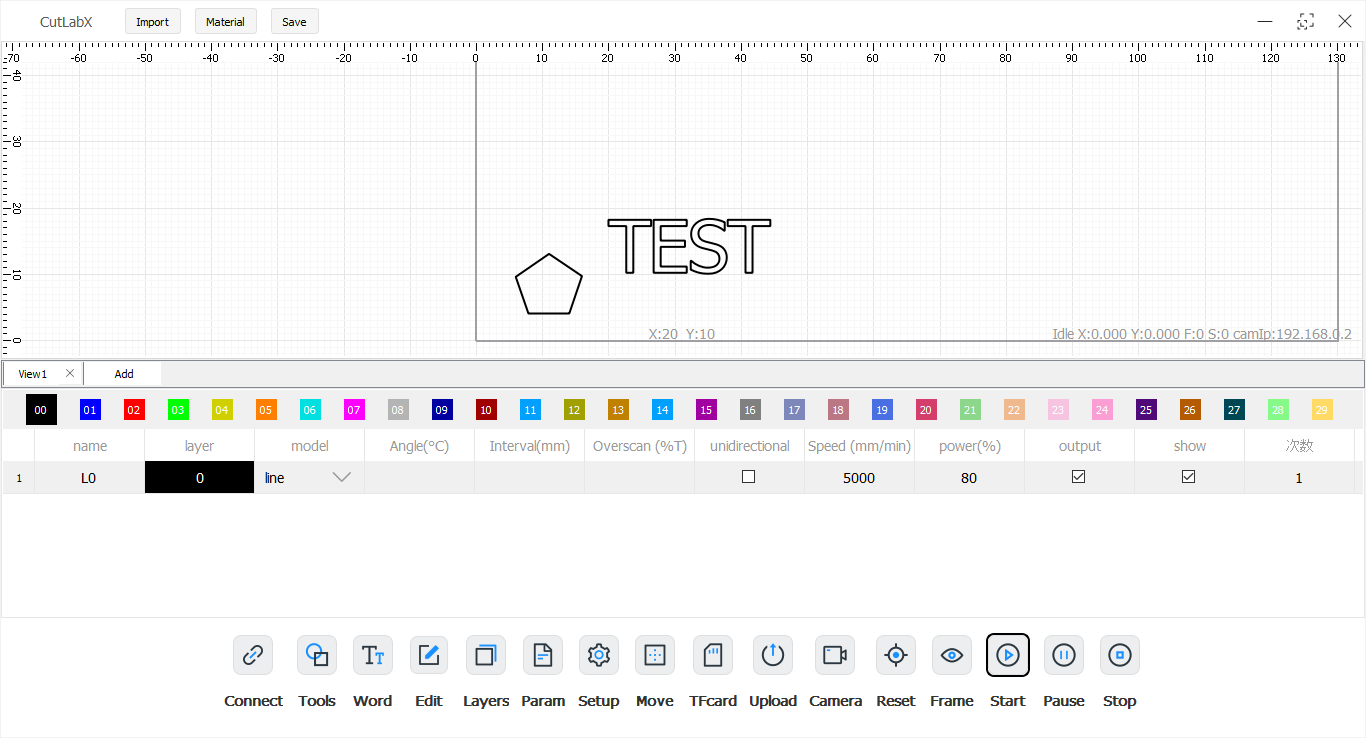Open the Material button
The image size is (1366, 738).
coord(225,22)
